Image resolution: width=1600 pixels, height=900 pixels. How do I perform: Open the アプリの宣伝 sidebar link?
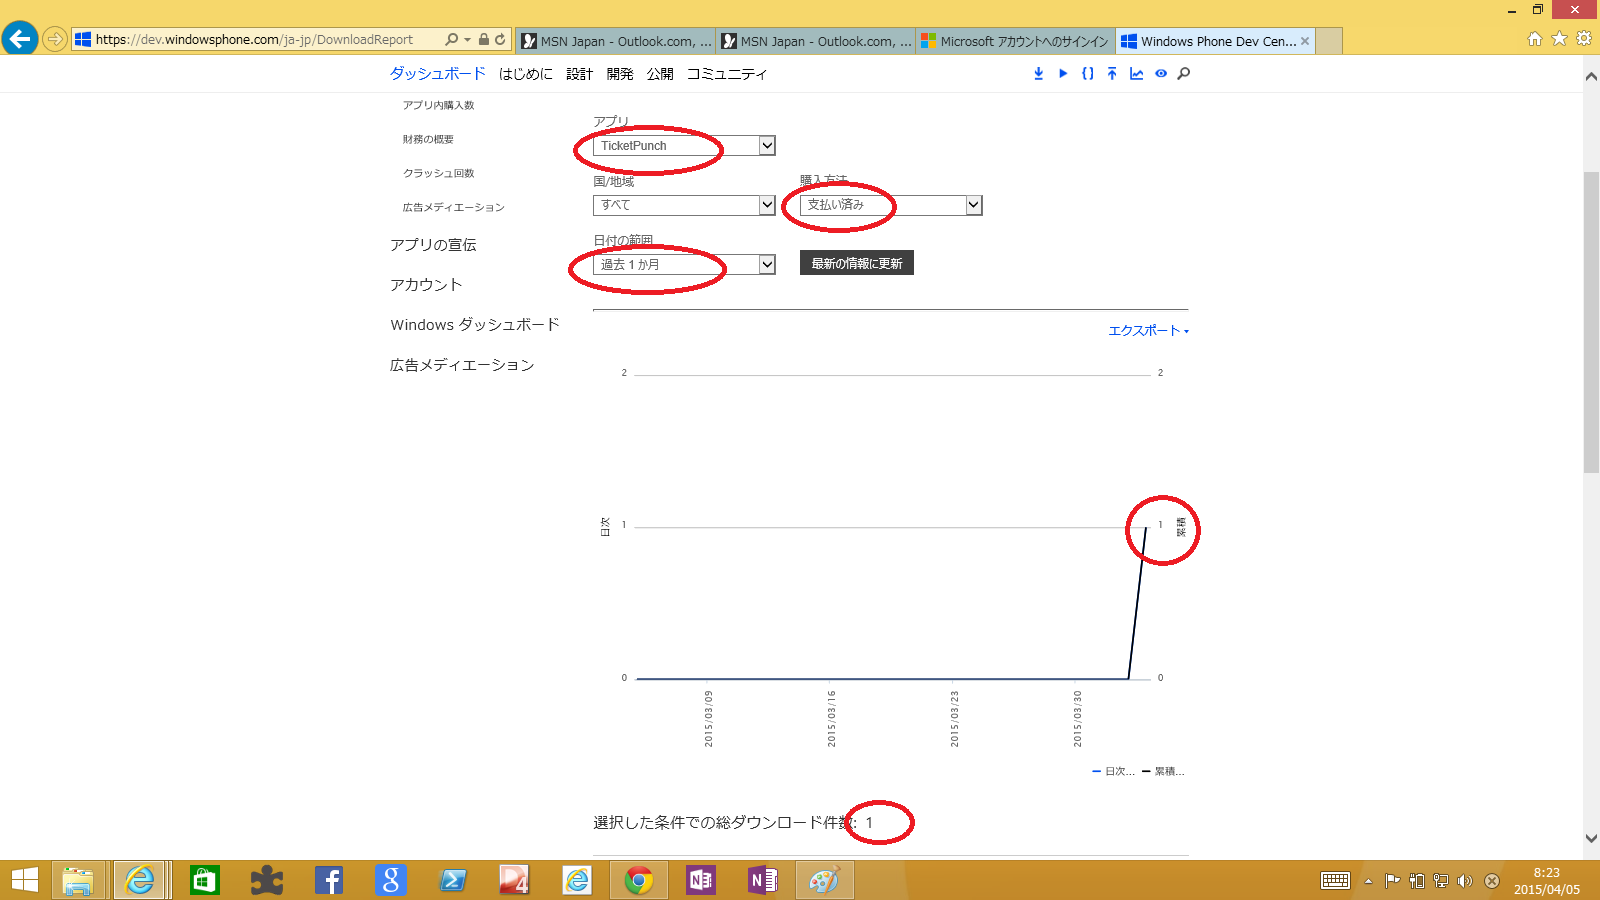point(433,245)
